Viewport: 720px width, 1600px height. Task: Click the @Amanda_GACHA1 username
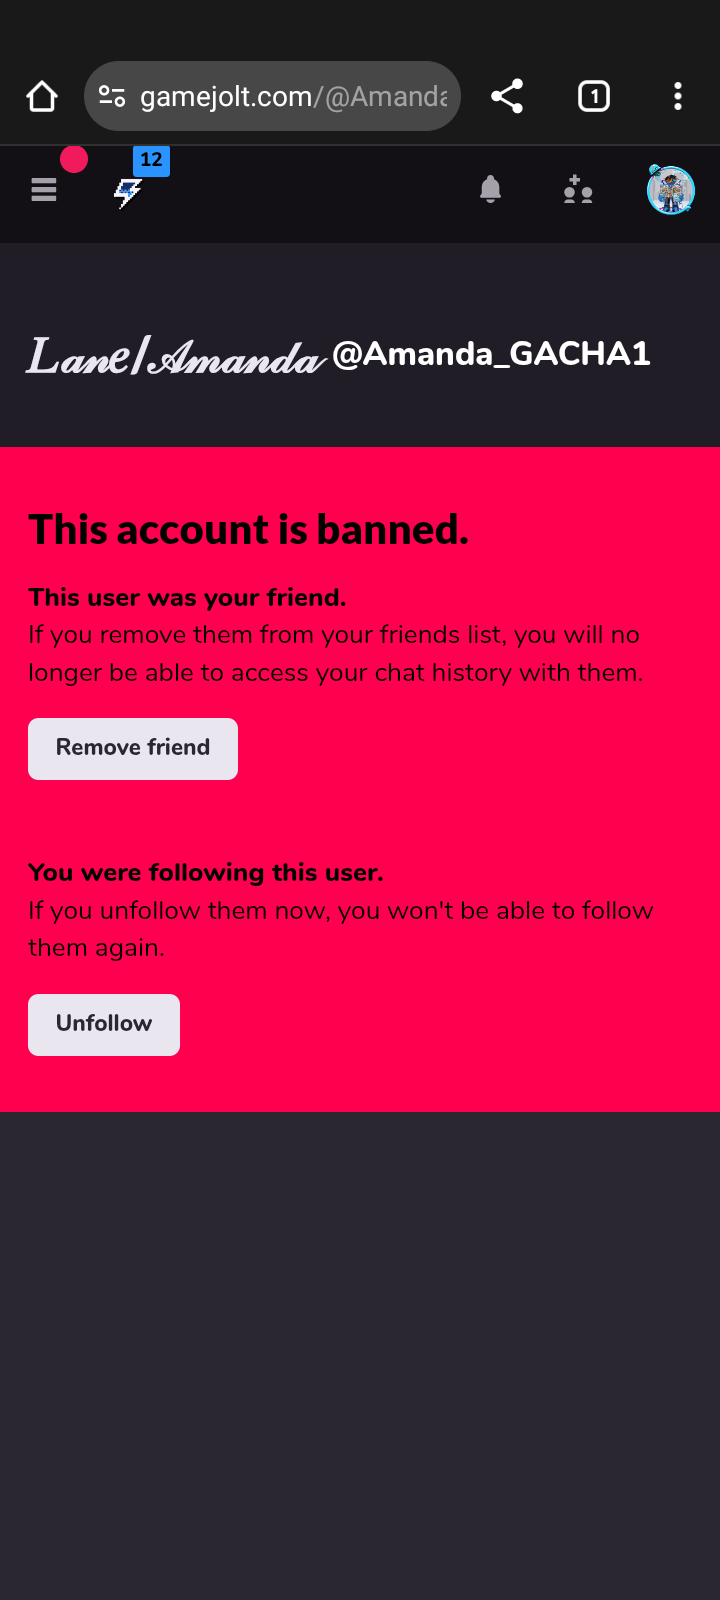tap(491, 354)
